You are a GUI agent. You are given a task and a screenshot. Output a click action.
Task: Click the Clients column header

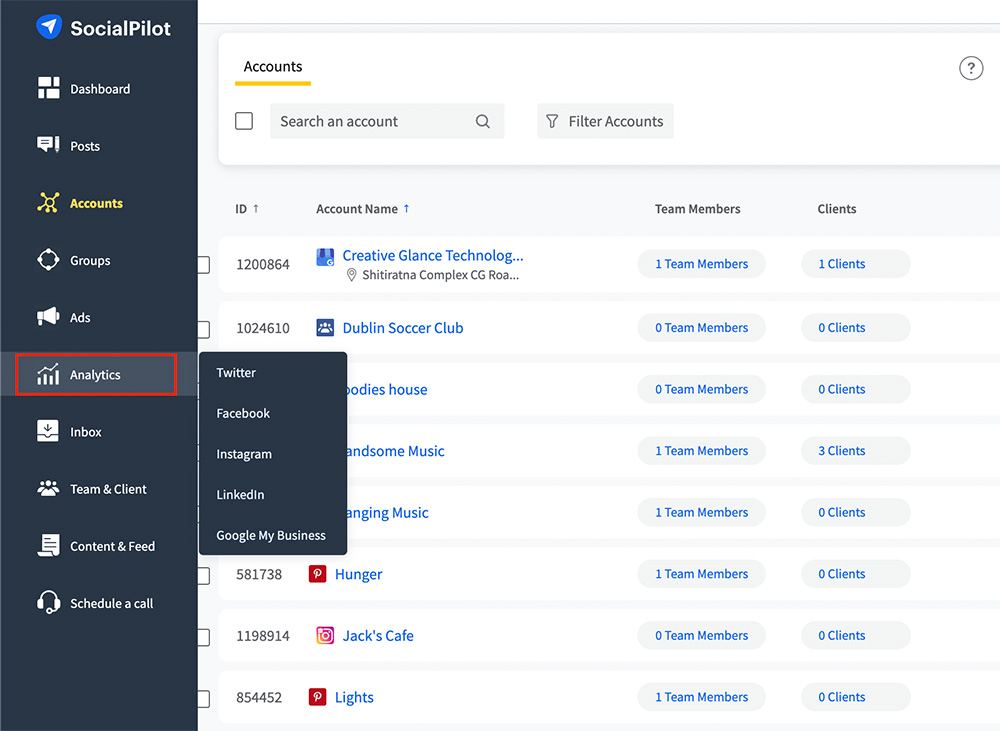point(837,209)
